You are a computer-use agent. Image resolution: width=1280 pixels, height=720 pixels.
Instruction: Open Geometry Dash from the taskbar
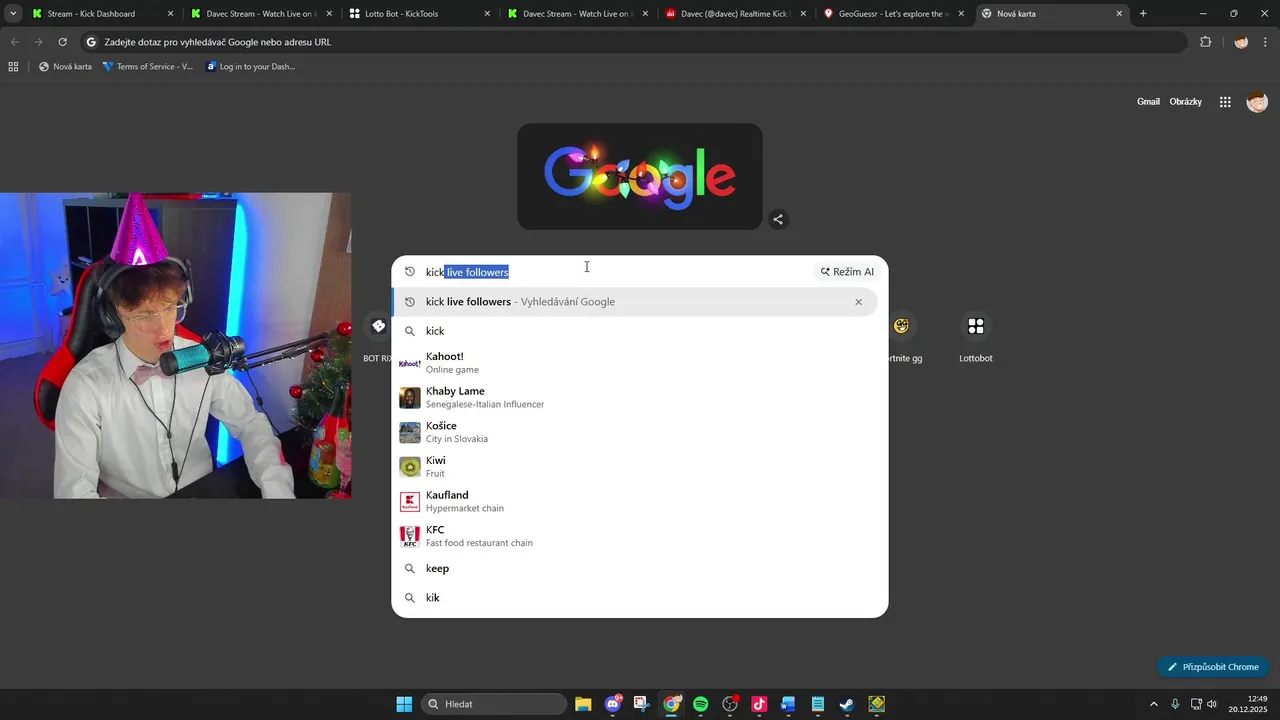pos(876,704)
